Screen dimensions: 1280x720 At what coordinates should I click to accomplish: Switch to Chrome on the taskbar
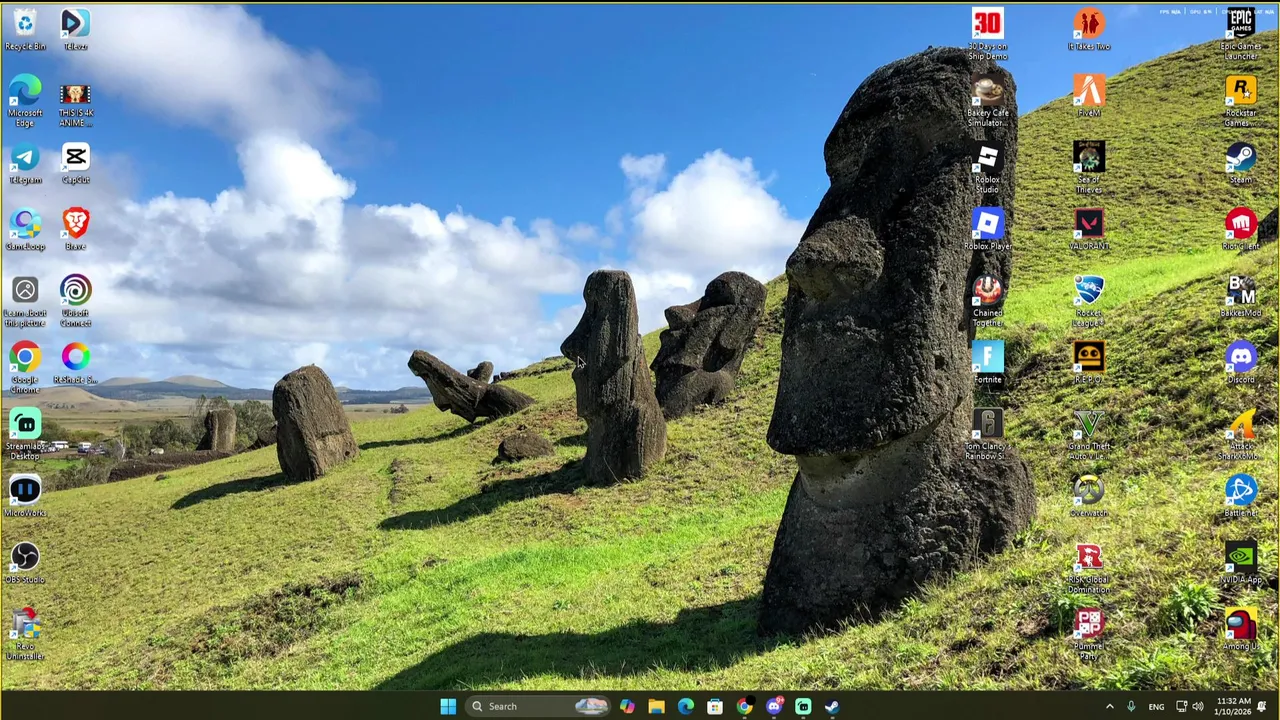pos(744,706)
